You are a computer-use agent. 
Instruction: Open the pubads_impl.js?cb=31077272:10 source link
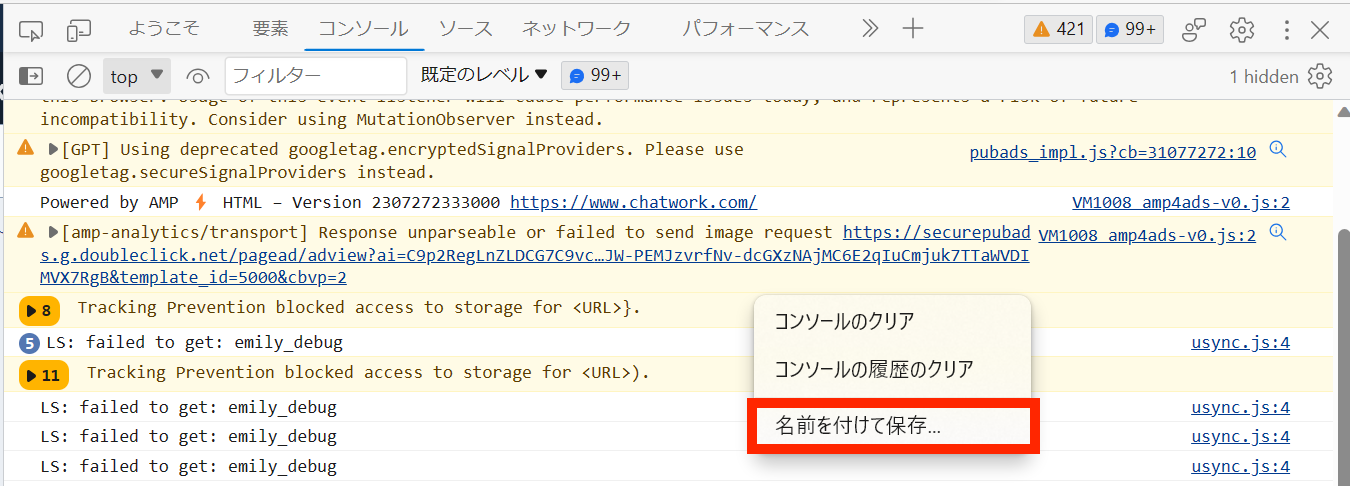1112,153
